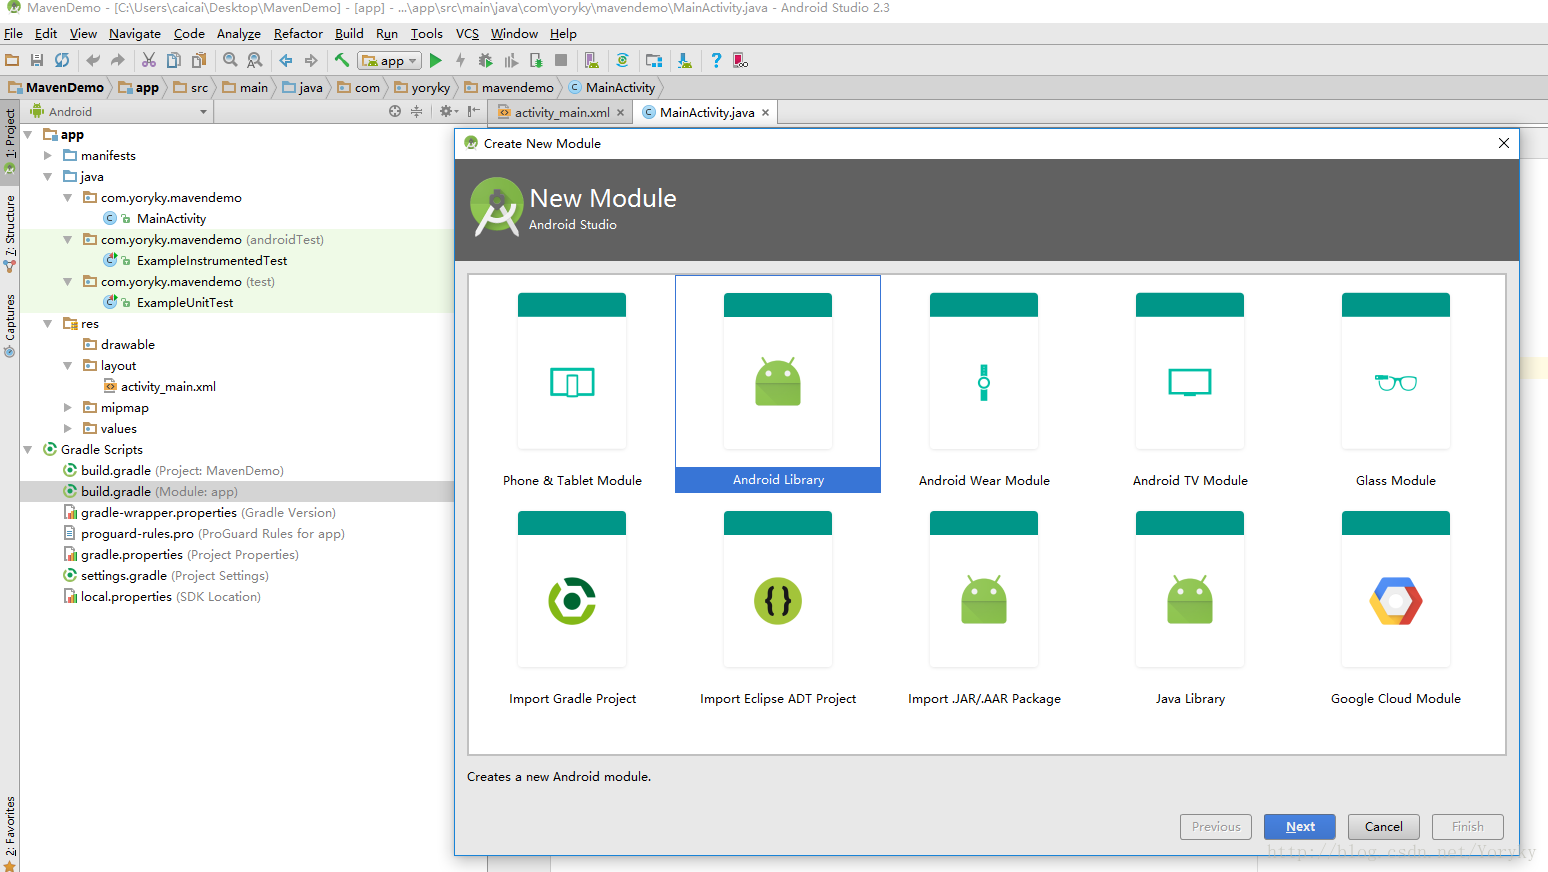1548x872 pixels.
Task: Click the Copy toolbar icon
Action: click(174, 60)
